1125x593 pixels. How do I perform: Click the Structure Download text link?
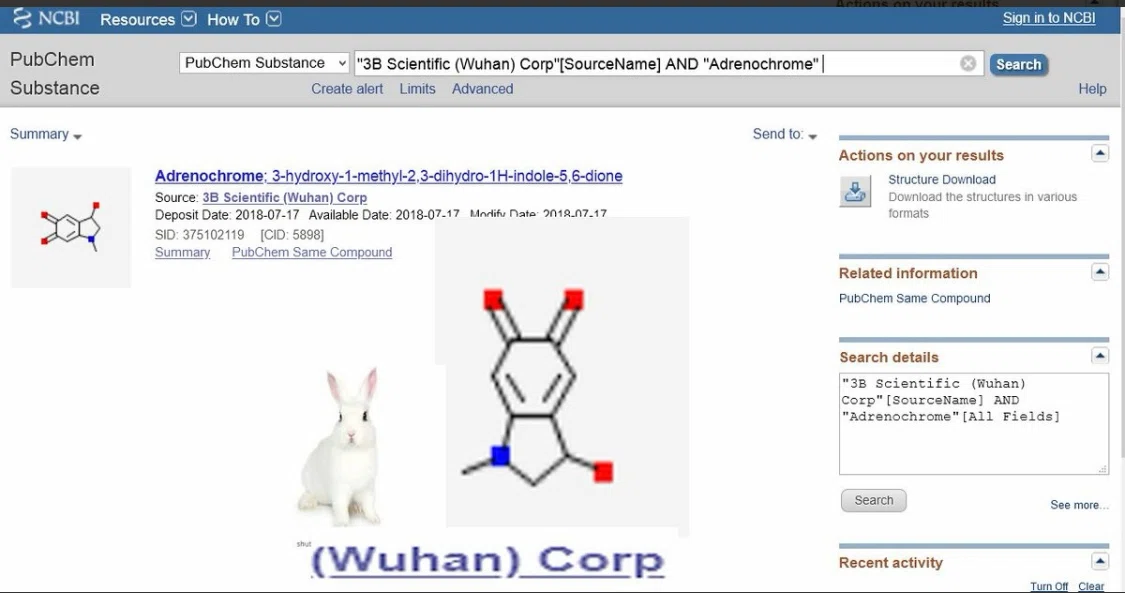pyautogui.click(x=941, y=179)
